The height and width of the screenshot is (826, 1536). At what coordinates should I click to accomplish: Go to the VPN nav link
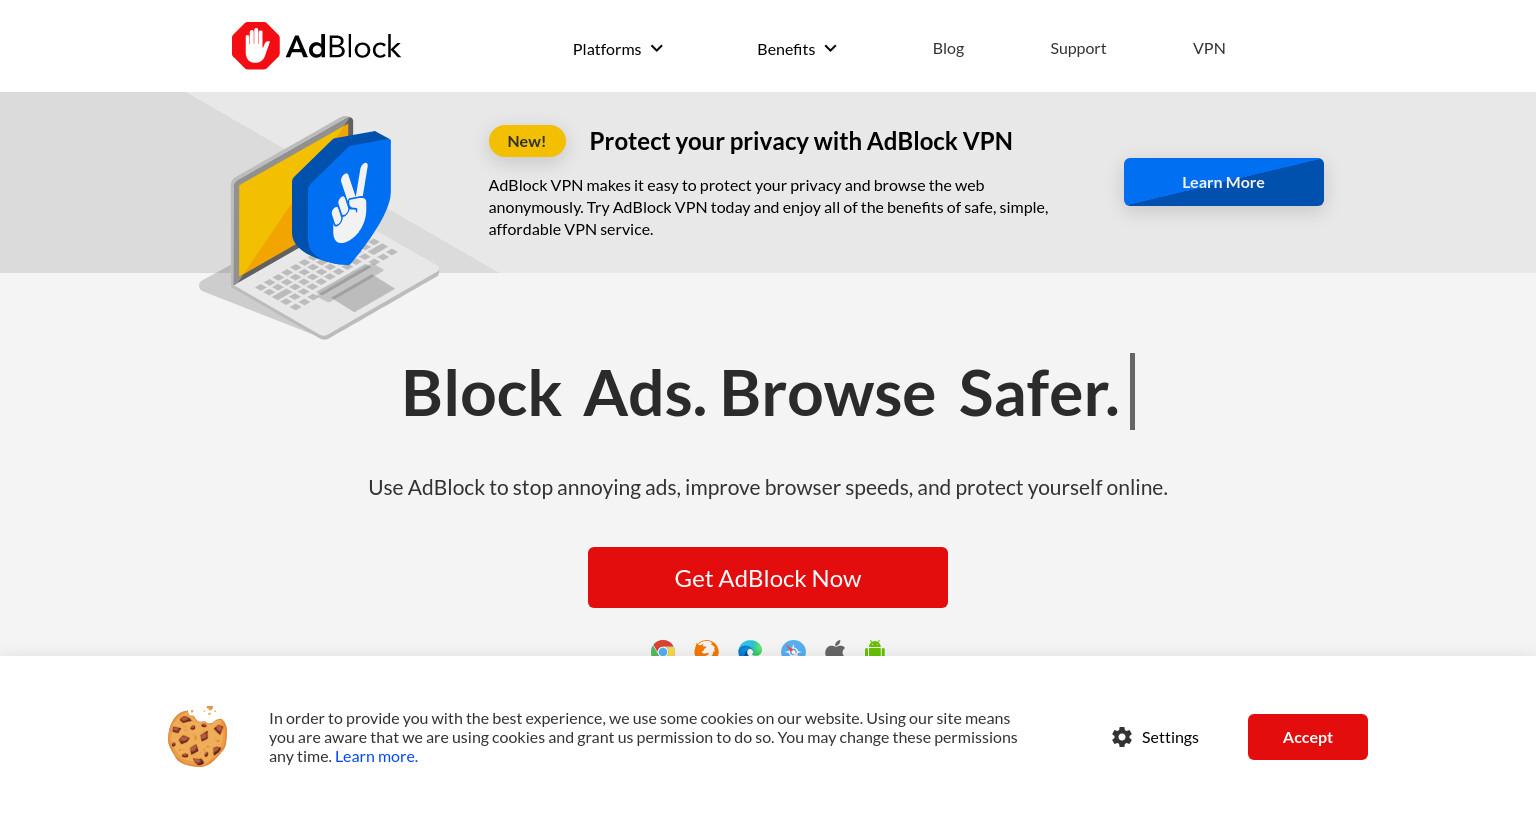coord(1209,48)
